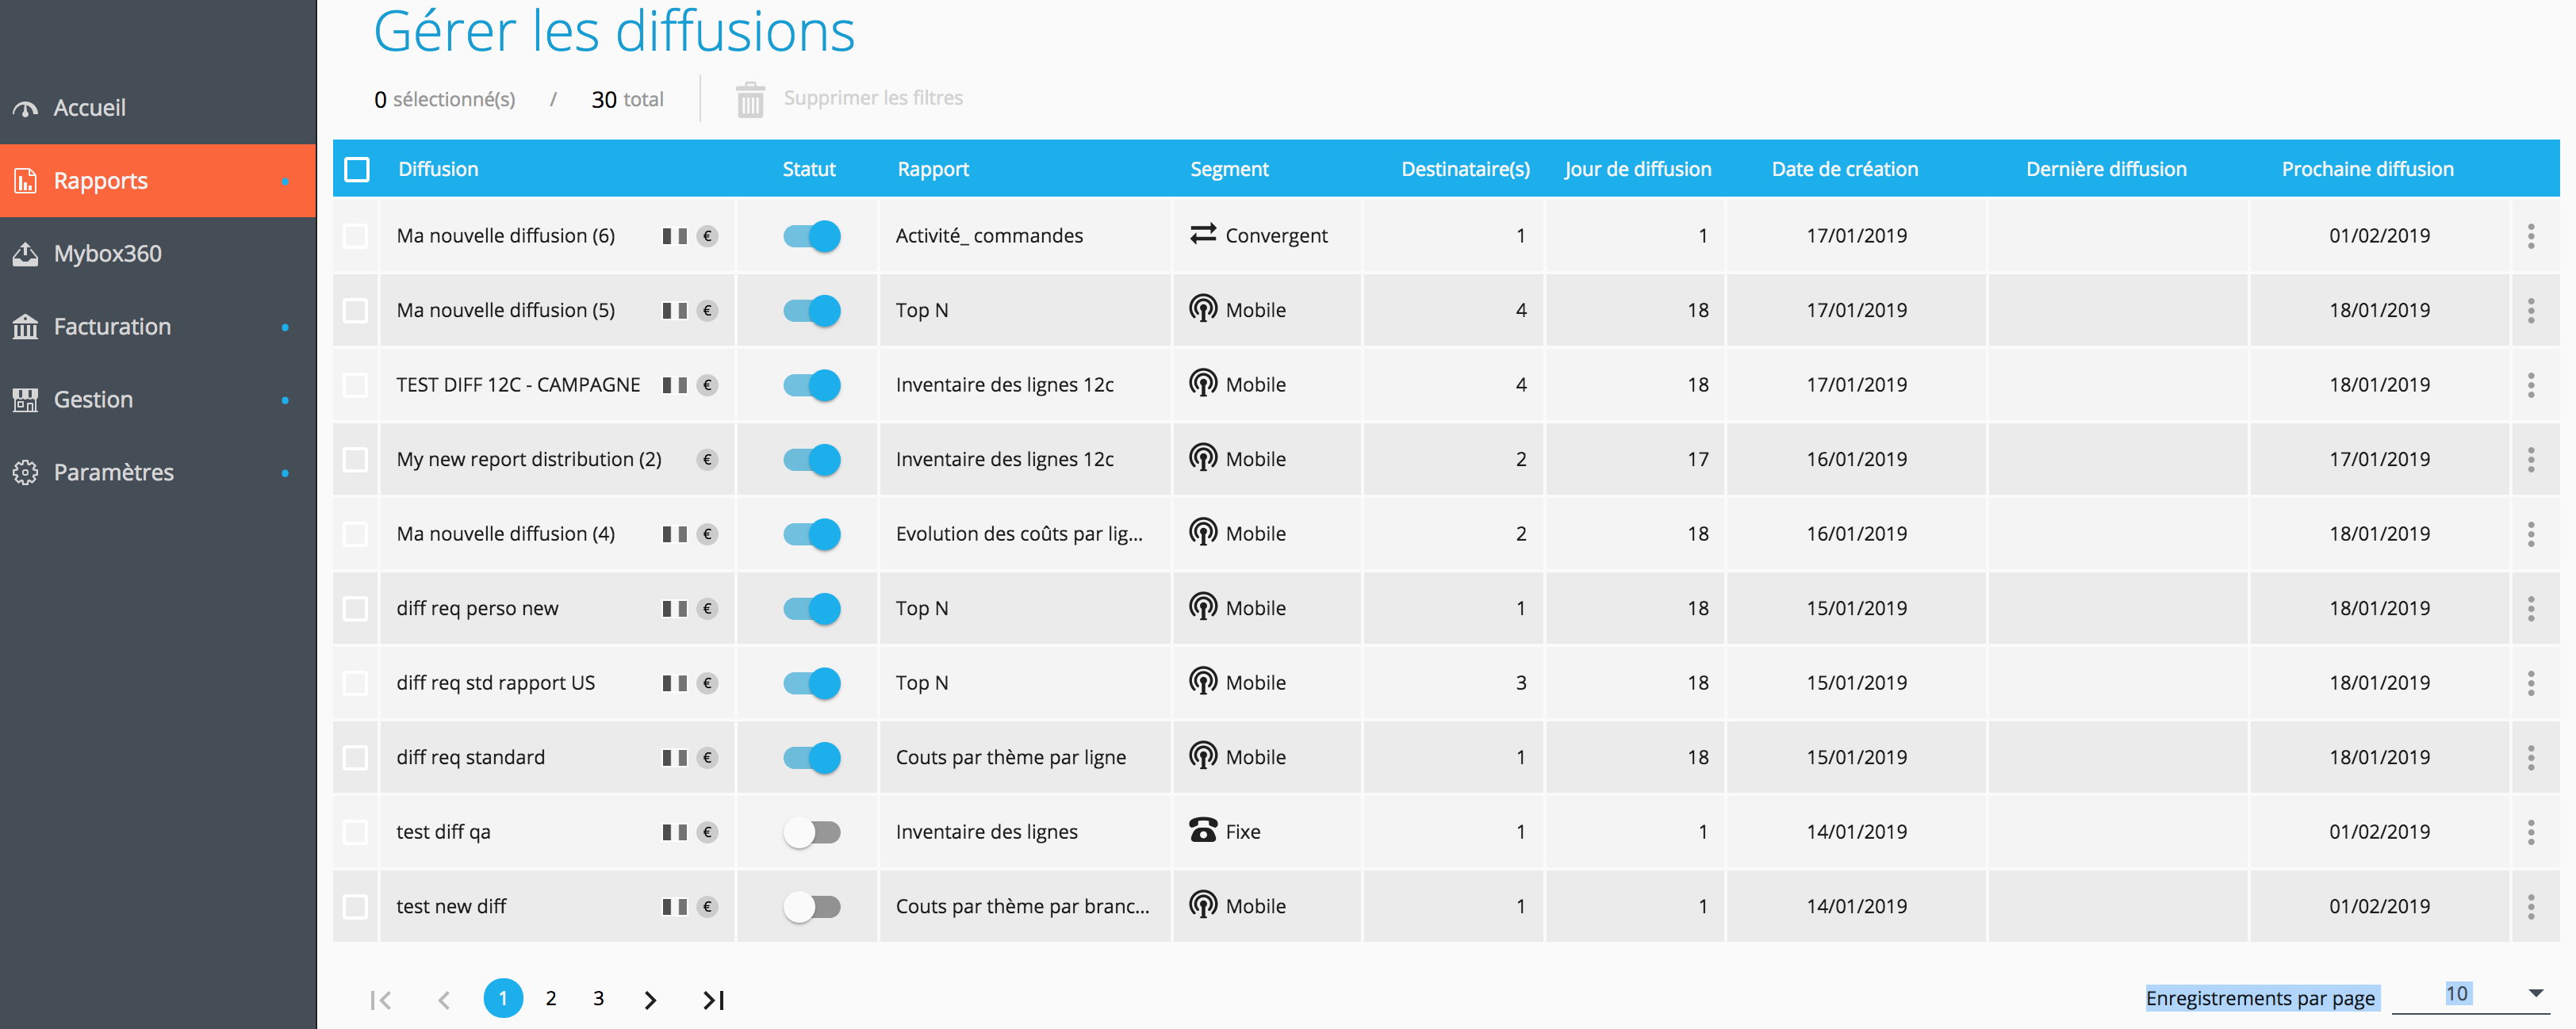The width and height of the screenshot is (2576, 1029).
Task: Click the euro icon on test new diff
Action: [708, 907]
